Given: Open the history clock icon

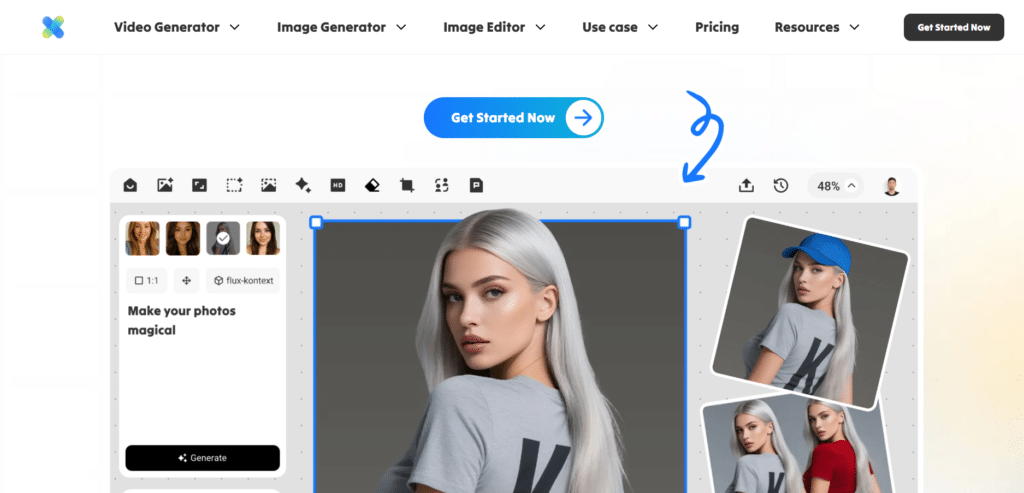Looking at the screenshot, I should tap(781, 185).
